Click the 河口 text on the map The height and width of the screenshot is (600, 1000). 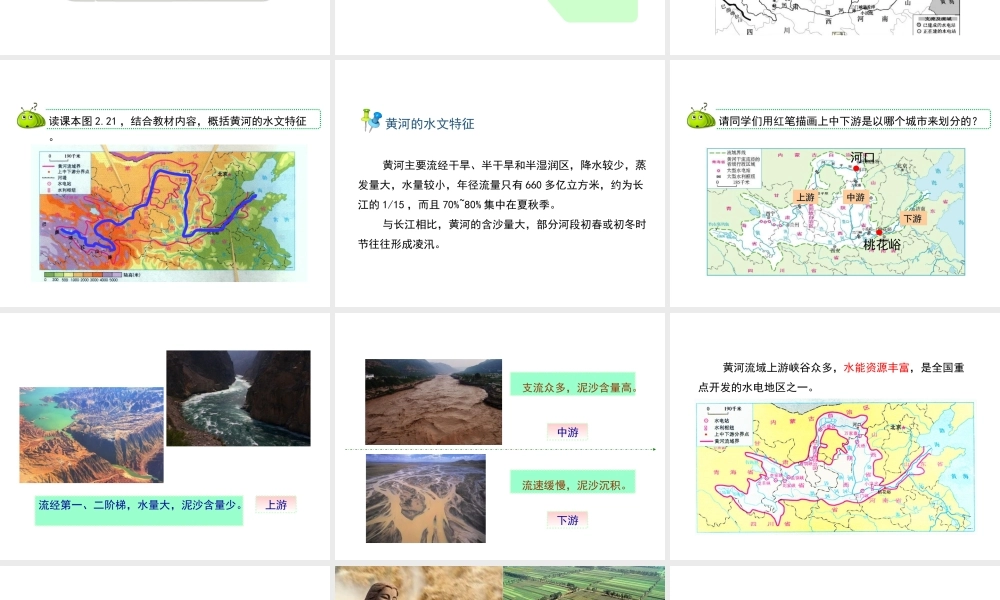point(863,157)
